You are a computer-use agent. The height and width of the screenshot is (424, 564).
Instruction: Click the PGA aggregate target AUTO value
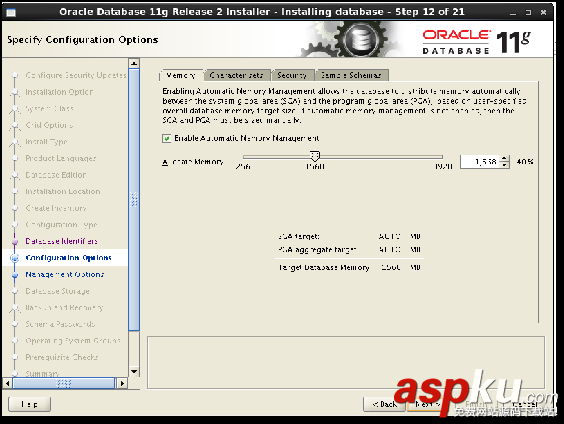[390, 249]
